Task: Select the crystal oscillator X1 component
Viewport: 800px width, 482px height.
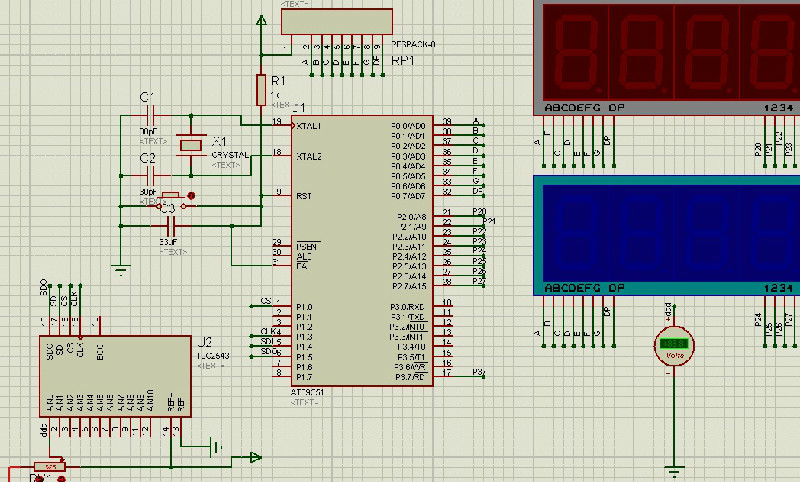Action: (x=189, y=144)
